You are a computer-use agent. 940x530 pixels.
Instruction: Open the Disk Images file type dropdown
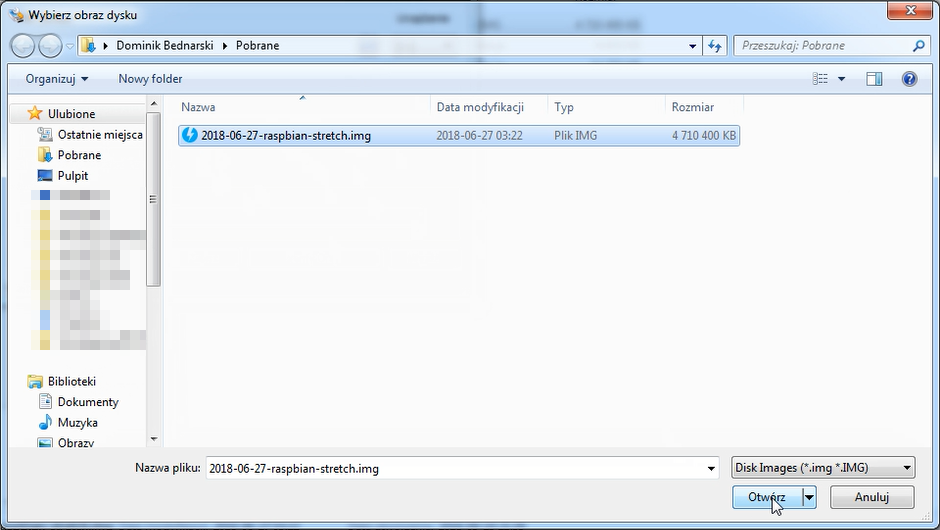coord(822,468)
